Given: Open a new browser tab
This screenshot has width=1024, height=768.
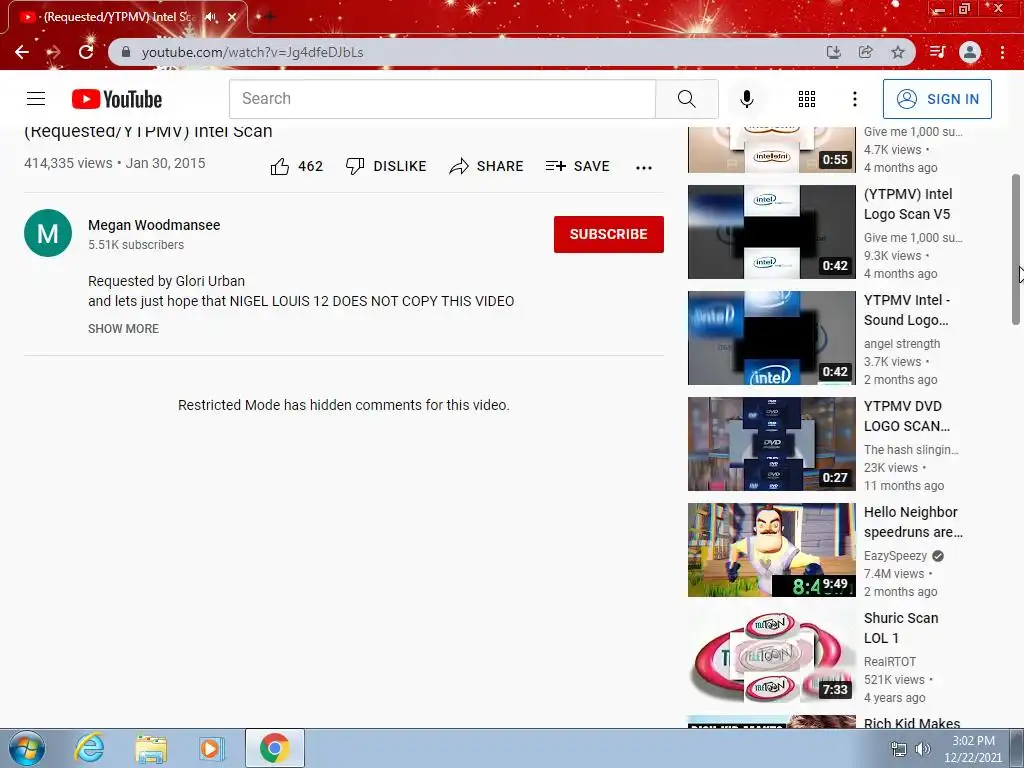Looking at the screenshot, I should 269,17.
